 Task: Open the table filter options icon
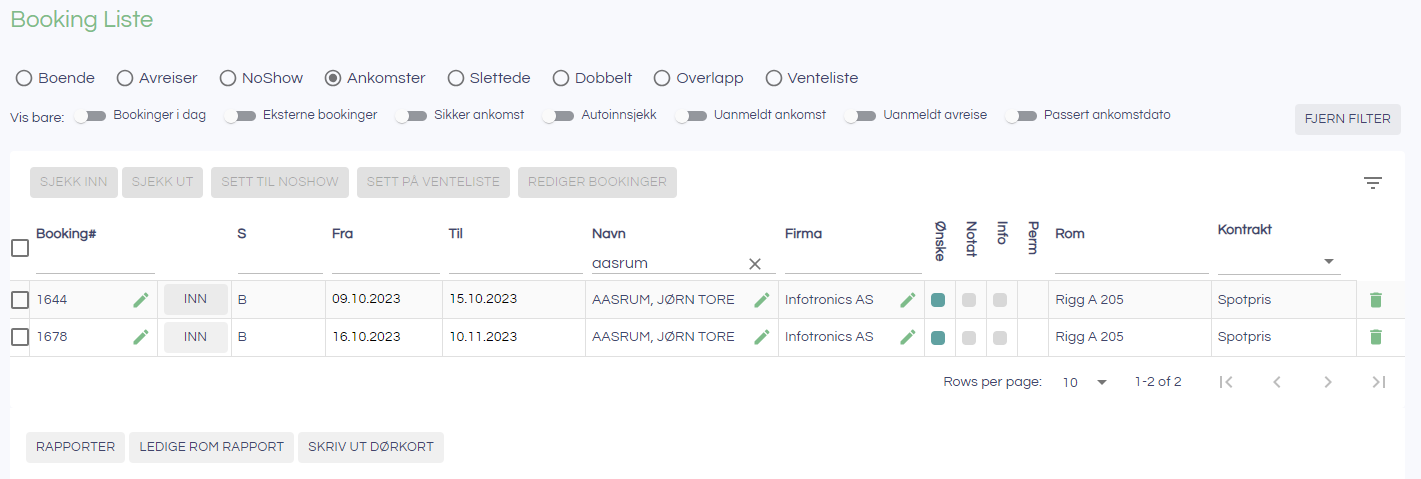coord(1373,183)
